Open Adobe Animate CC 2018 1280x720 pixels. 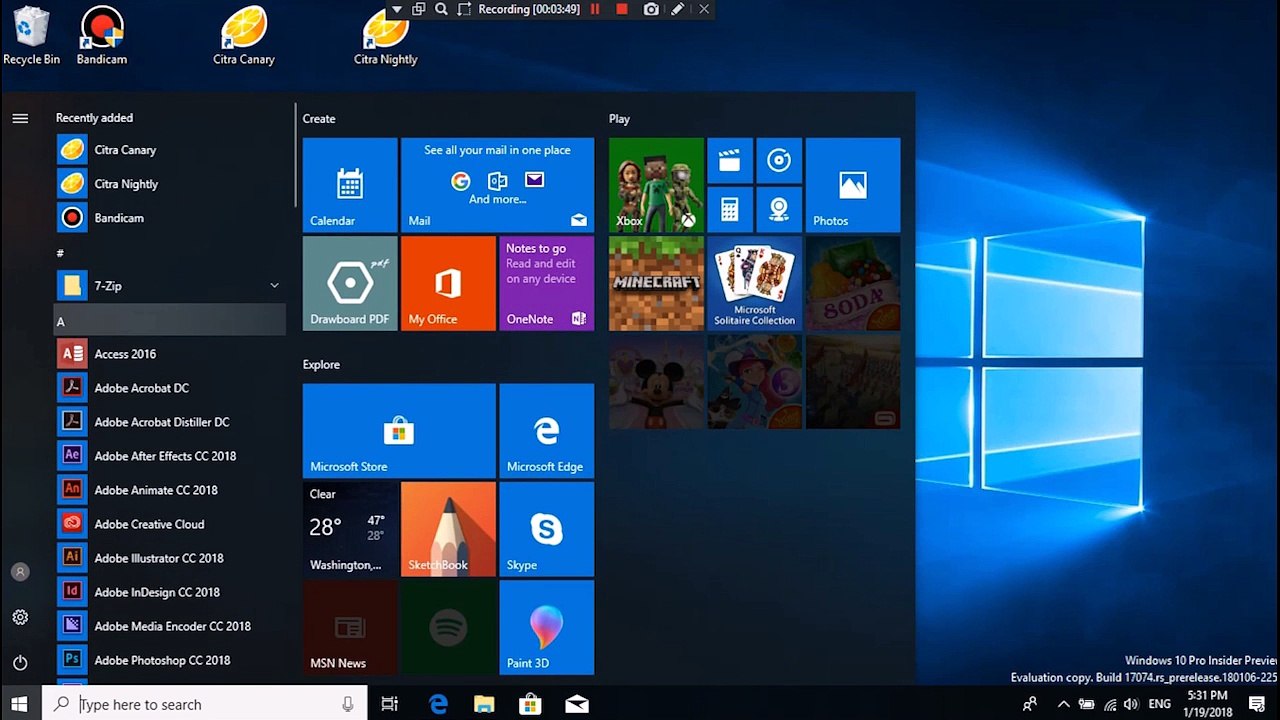(x=170, y=490)
